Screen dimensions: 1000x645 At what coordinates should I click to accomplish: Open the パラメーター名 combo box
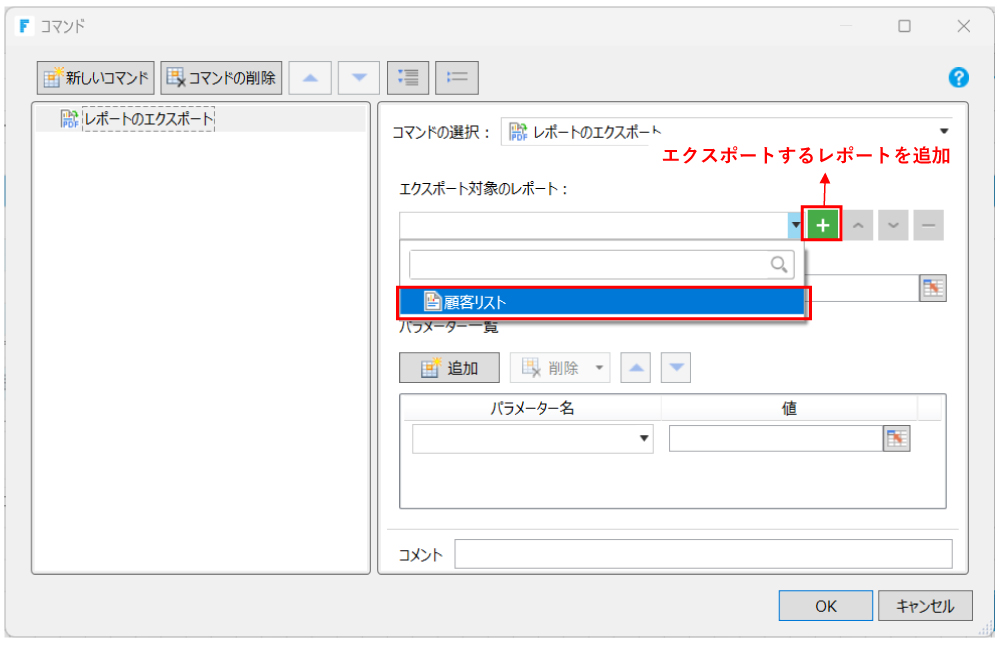pyautogui.click(x=643, y=439)
